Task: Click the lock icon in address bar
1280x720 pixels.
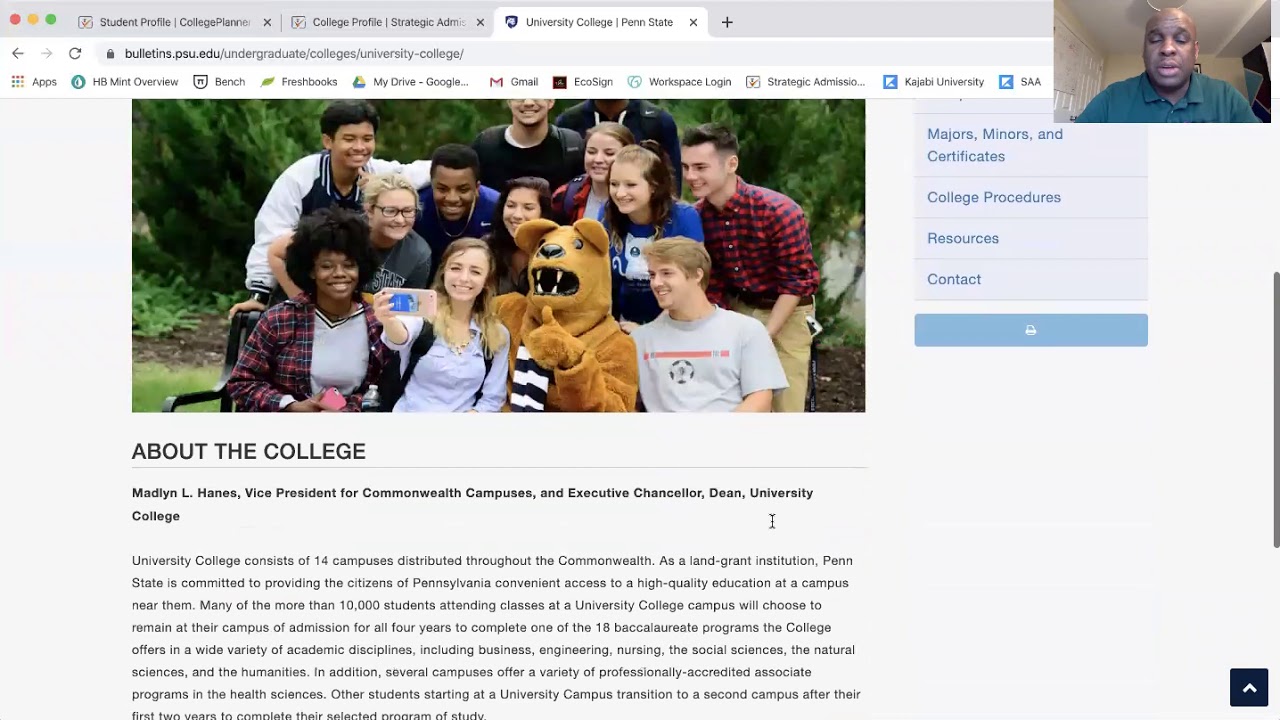Action: (x=110, y=54)
